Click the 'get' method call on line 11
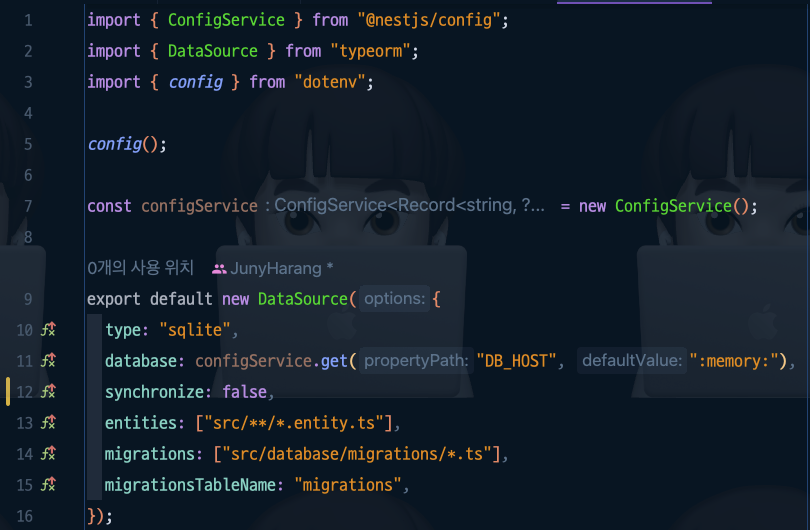Viewport: 810px width, 530px height. click(x=334, y=361)
